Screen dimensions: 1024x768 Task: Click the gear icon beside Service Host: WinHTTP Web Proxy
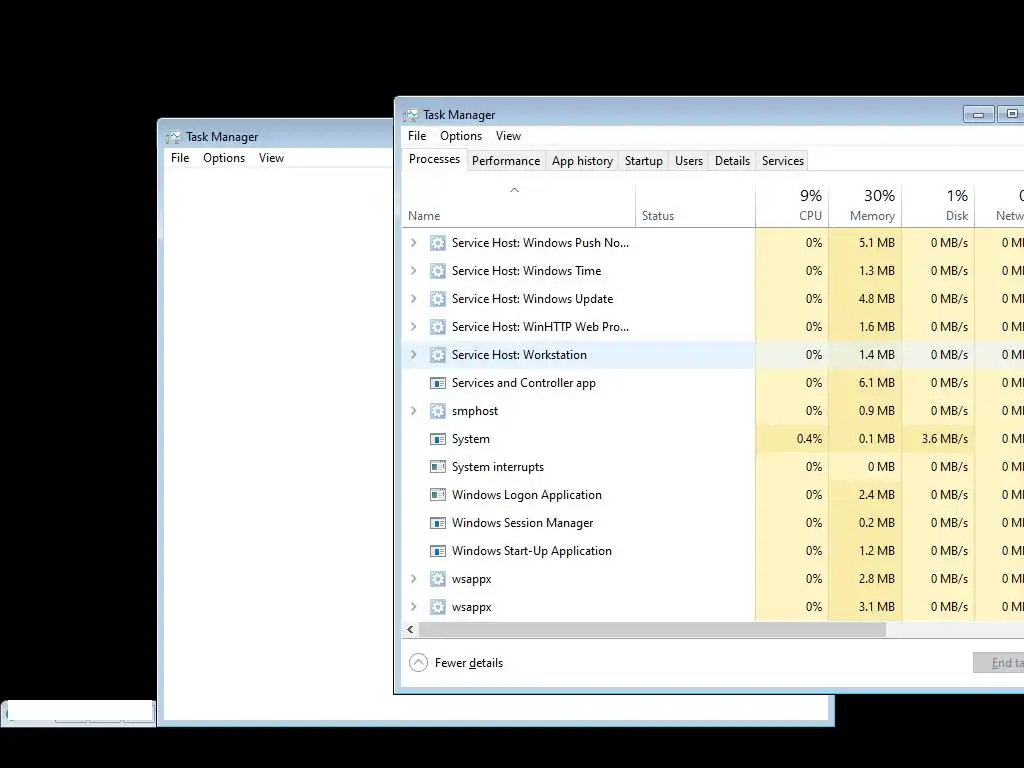(x=438, y=327)
